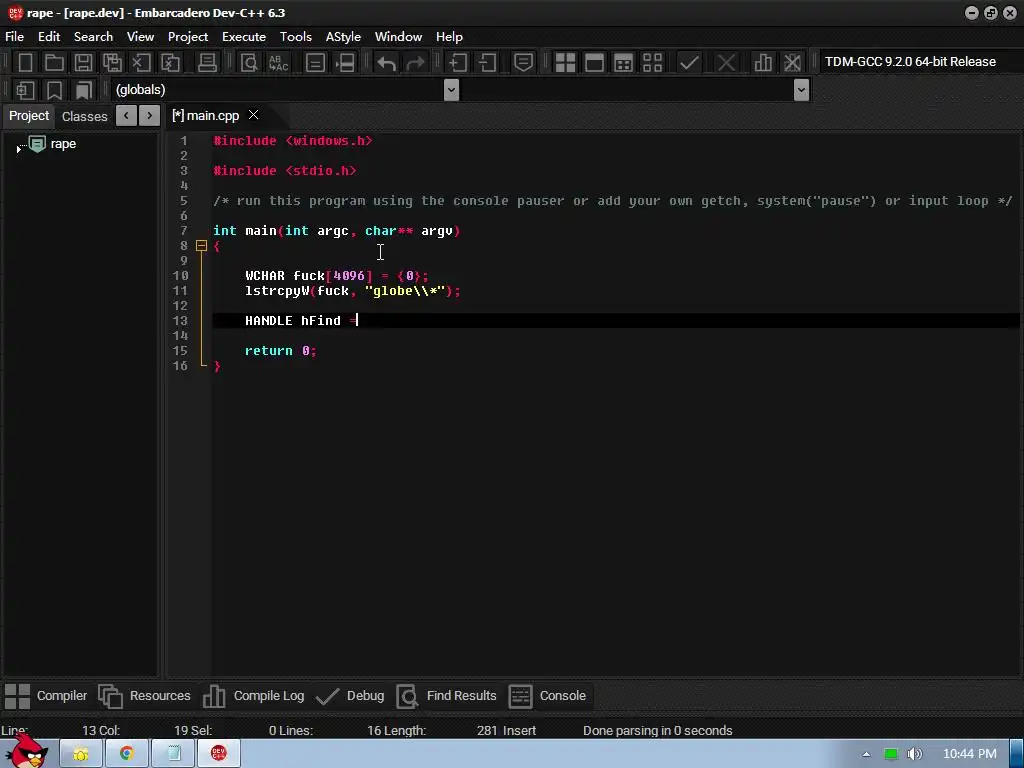Open the Project menu
Image resolution: width=1024 pixels, height=768 pixels.
[188, 37]
